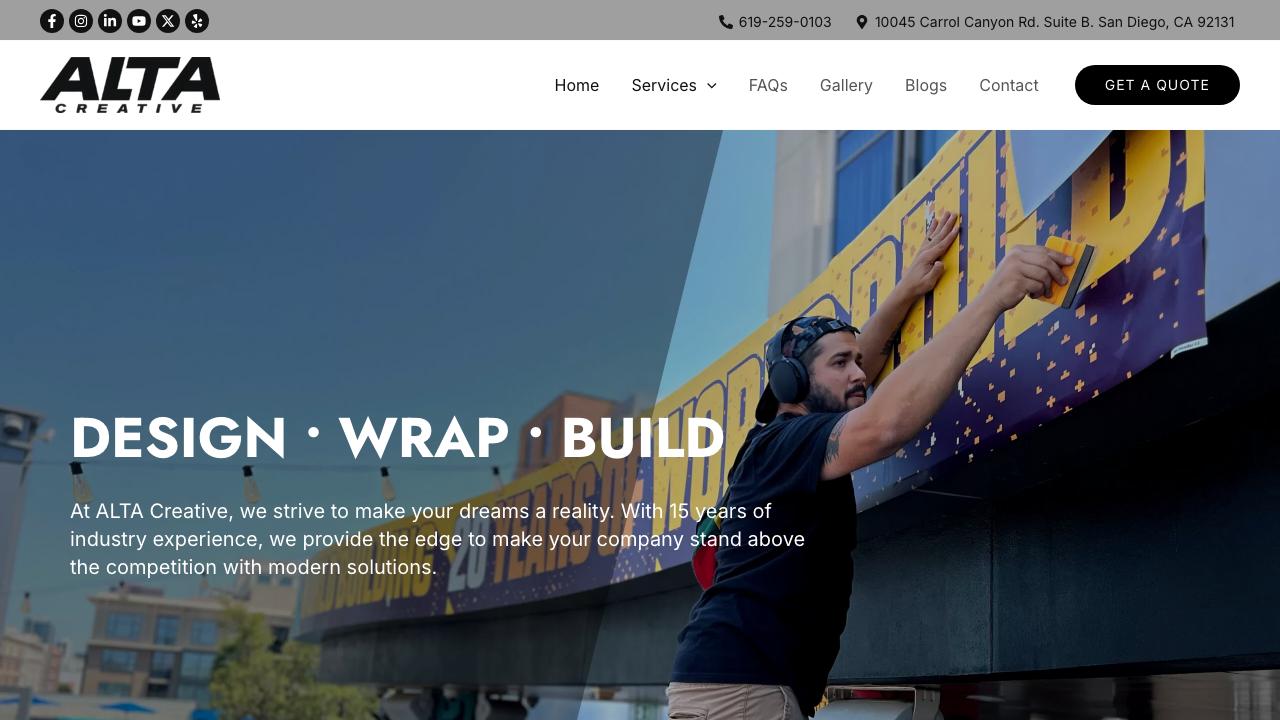Open the Instagram social icon
The image size is (1280, 720).
pyautogui.click(x=81, y=21)
